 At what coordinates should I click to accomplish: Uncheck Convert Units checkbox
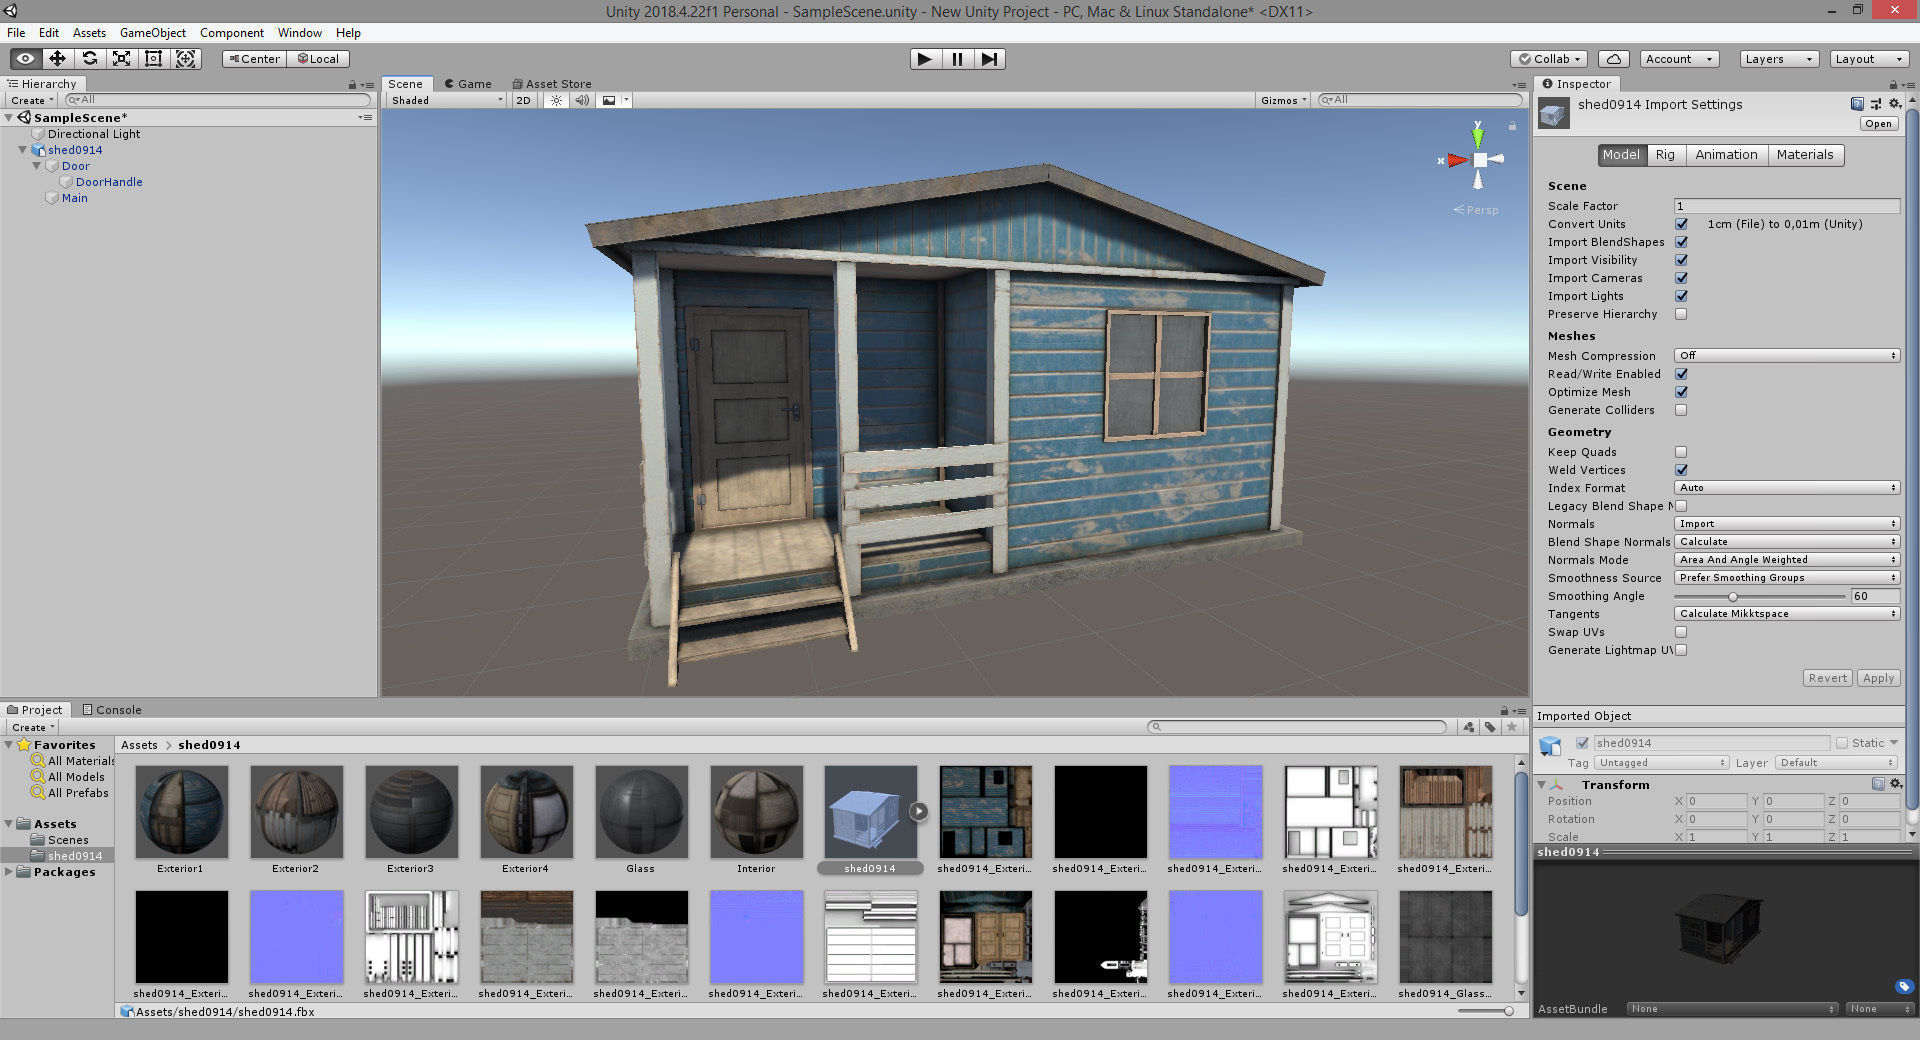pos(1681,224)
